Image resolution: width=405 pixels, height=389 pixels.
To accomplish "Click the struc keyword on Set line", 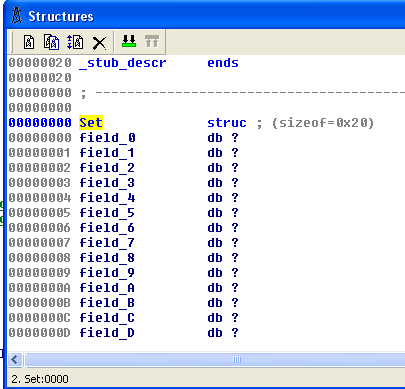I will point(227,123).
